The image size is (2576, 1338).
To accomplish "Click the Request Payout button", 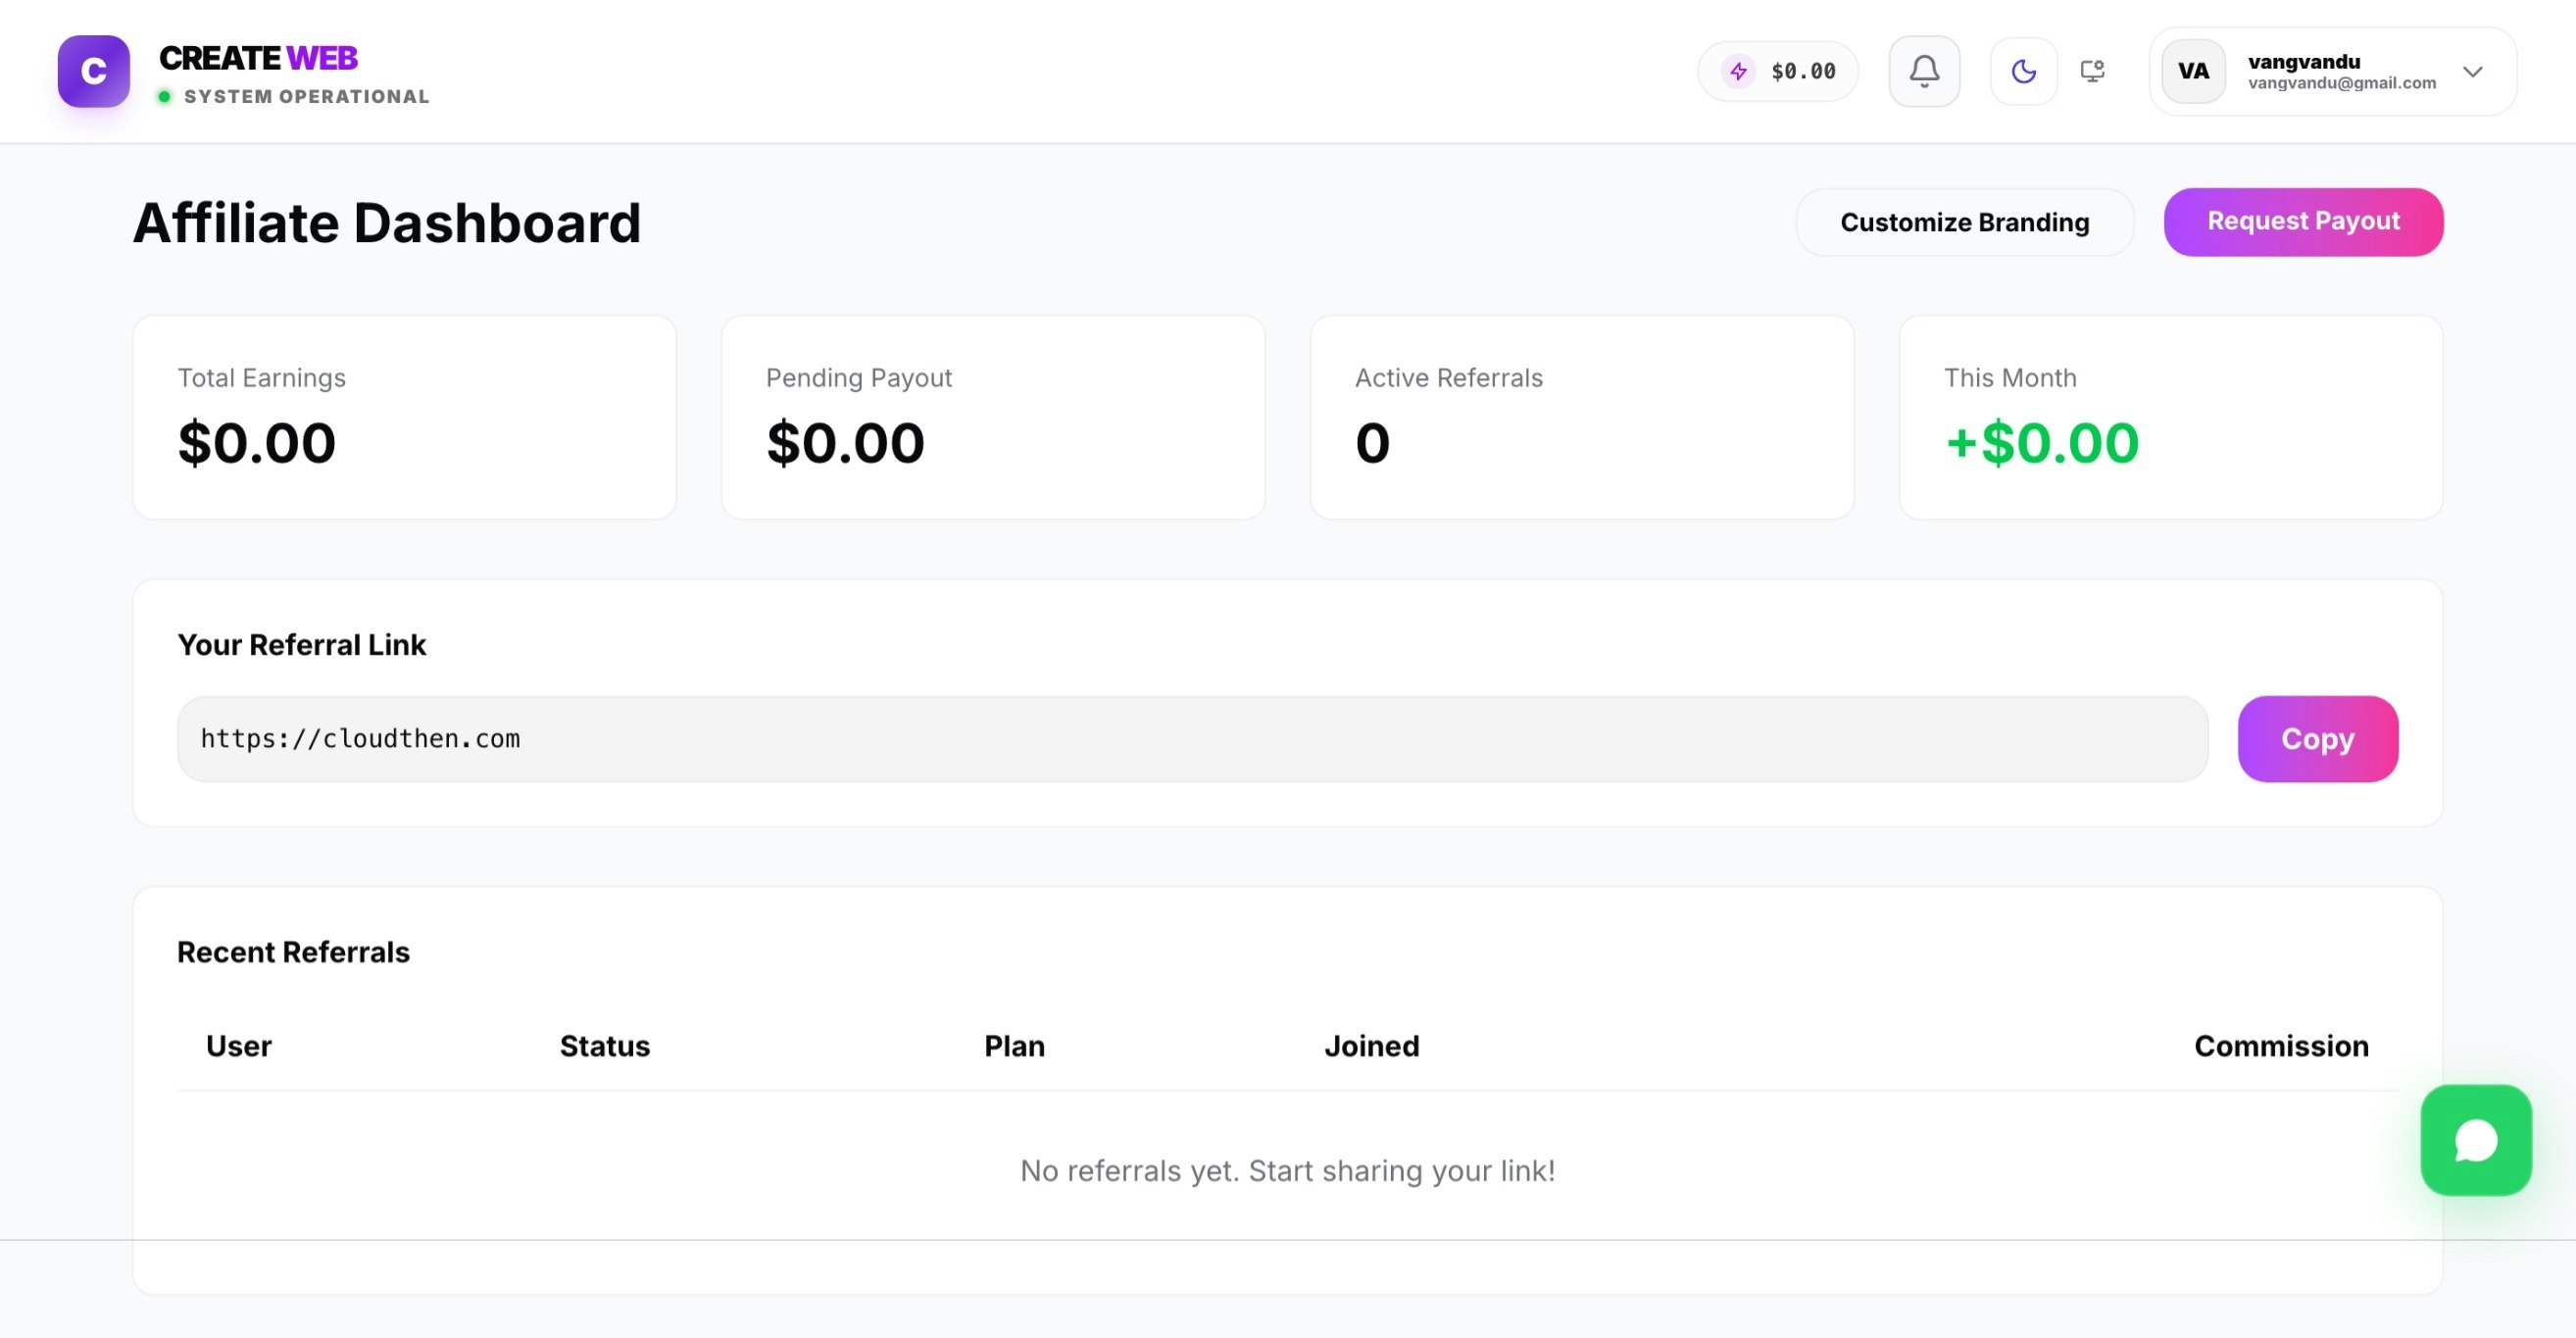I will tap(2303, 221).
